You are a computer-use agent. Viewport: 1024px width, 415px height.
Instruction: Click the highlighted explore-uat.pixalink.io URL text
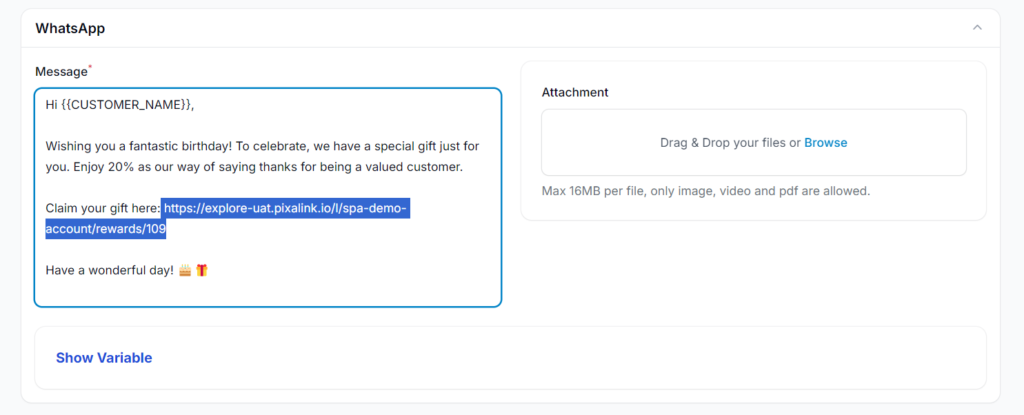[286, 208]
